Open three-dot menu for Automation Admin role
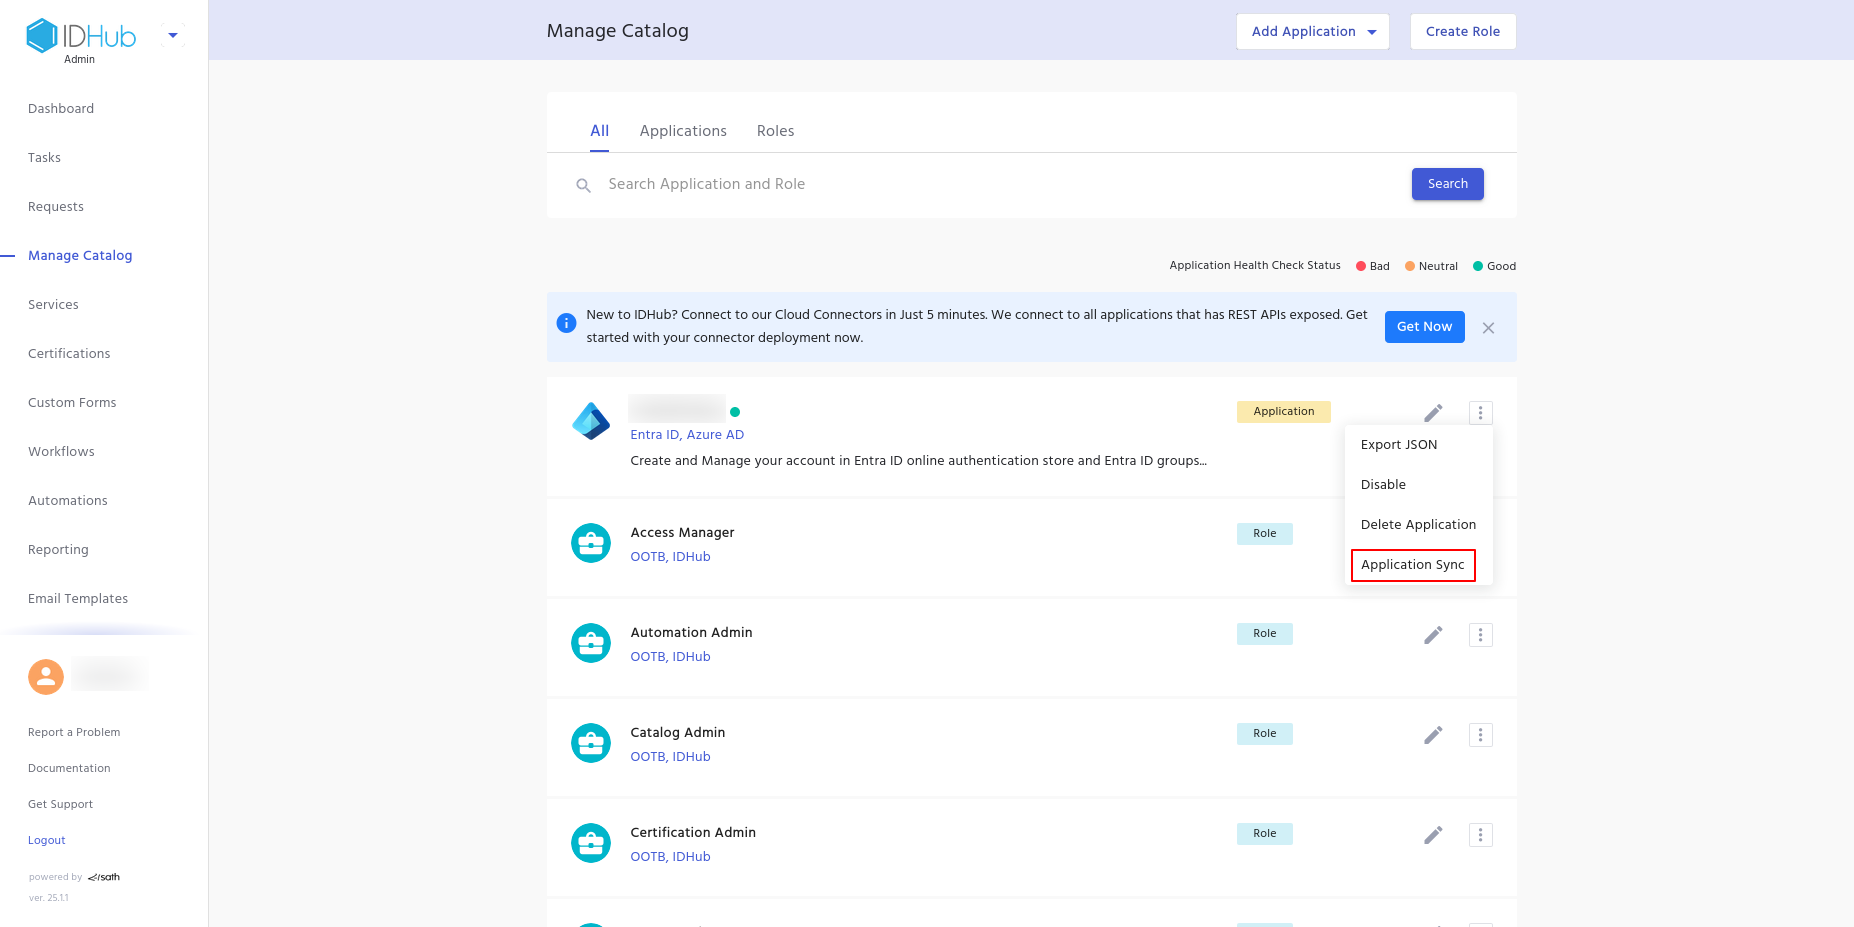This screenshot has height=927, width=1854. point(1480,635)
